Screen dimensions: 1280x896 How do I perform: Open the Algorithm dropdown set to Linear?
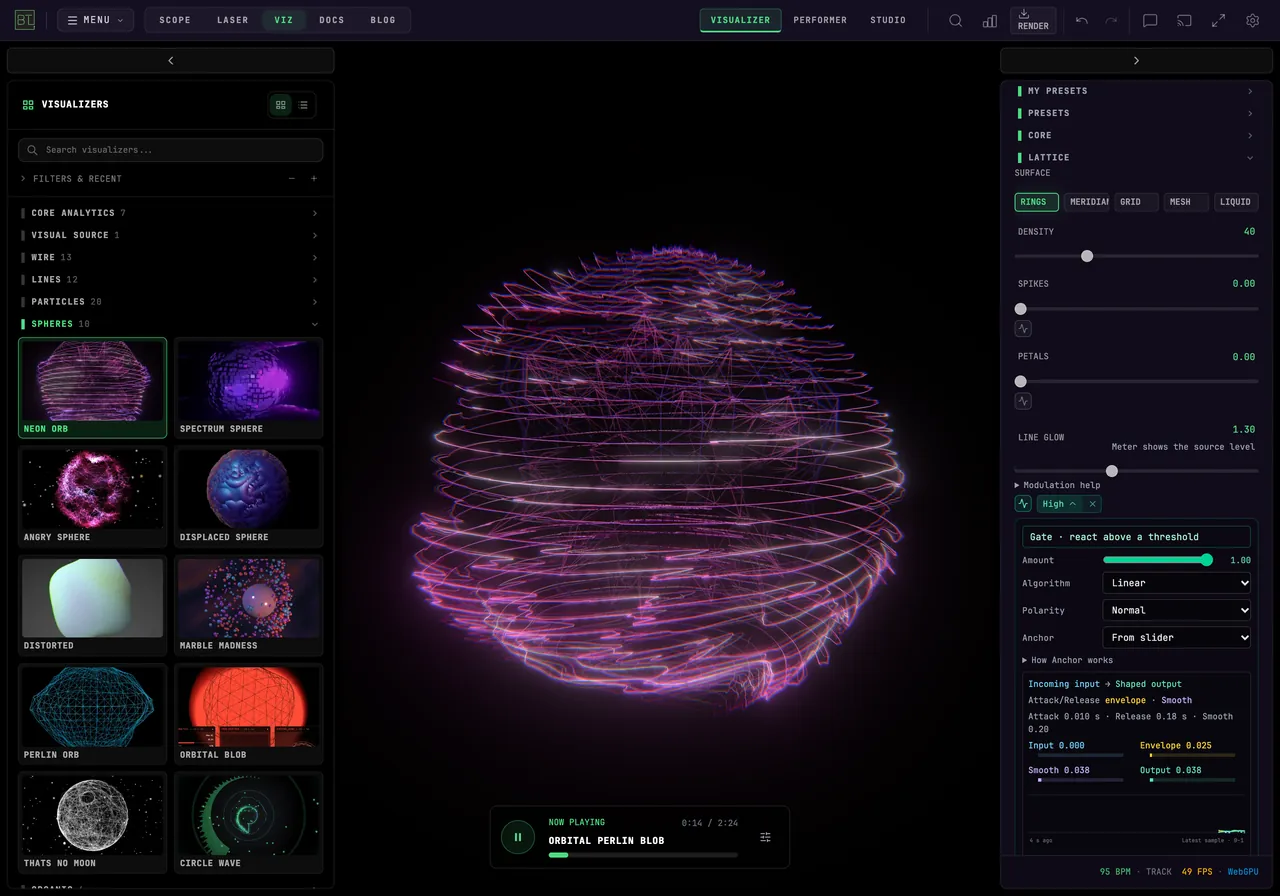pyautogui.click(x=1177, y=583)
